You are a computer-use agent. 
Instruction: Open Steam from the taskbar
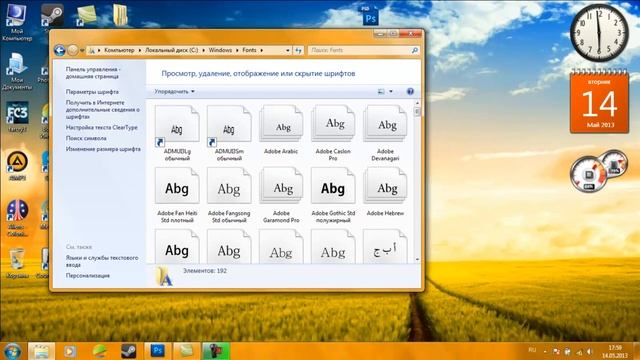coord(129,351)
